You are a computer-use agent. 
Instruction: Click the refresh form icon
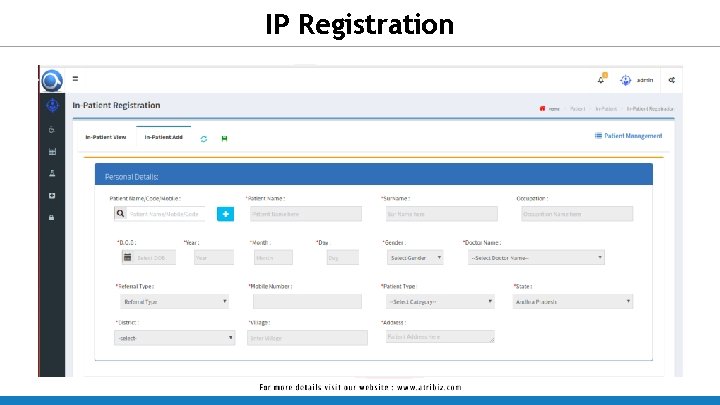pyautogui.click(x=204, y=139)
